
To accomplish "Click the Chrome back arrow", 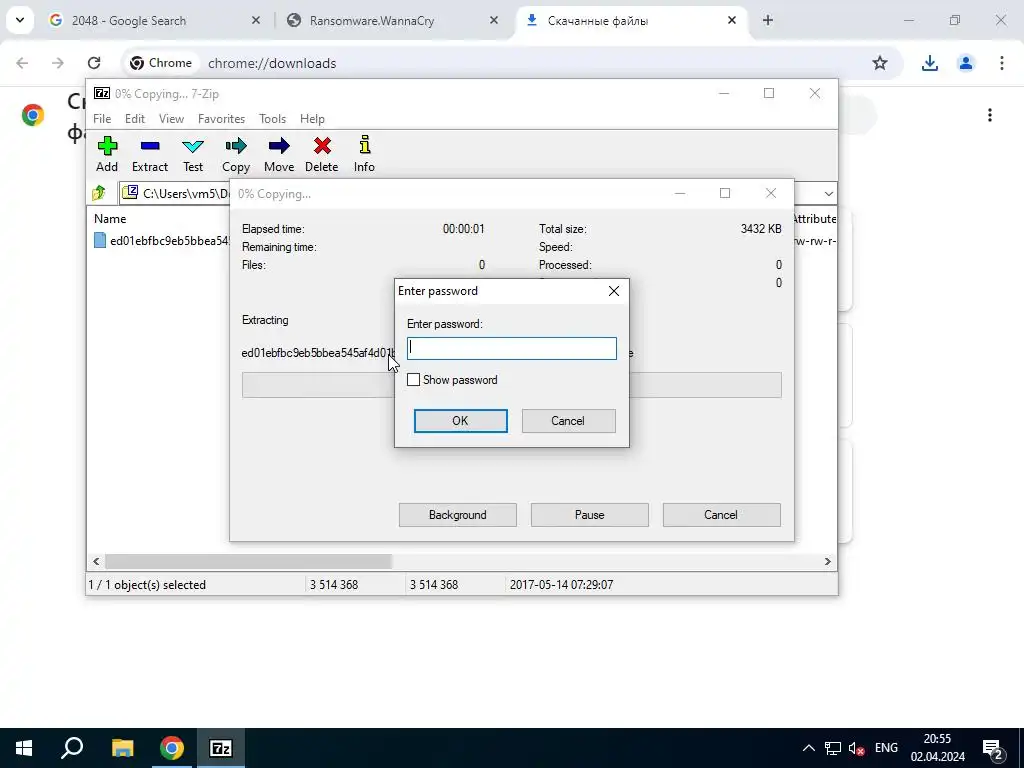I will coord(22,63).
